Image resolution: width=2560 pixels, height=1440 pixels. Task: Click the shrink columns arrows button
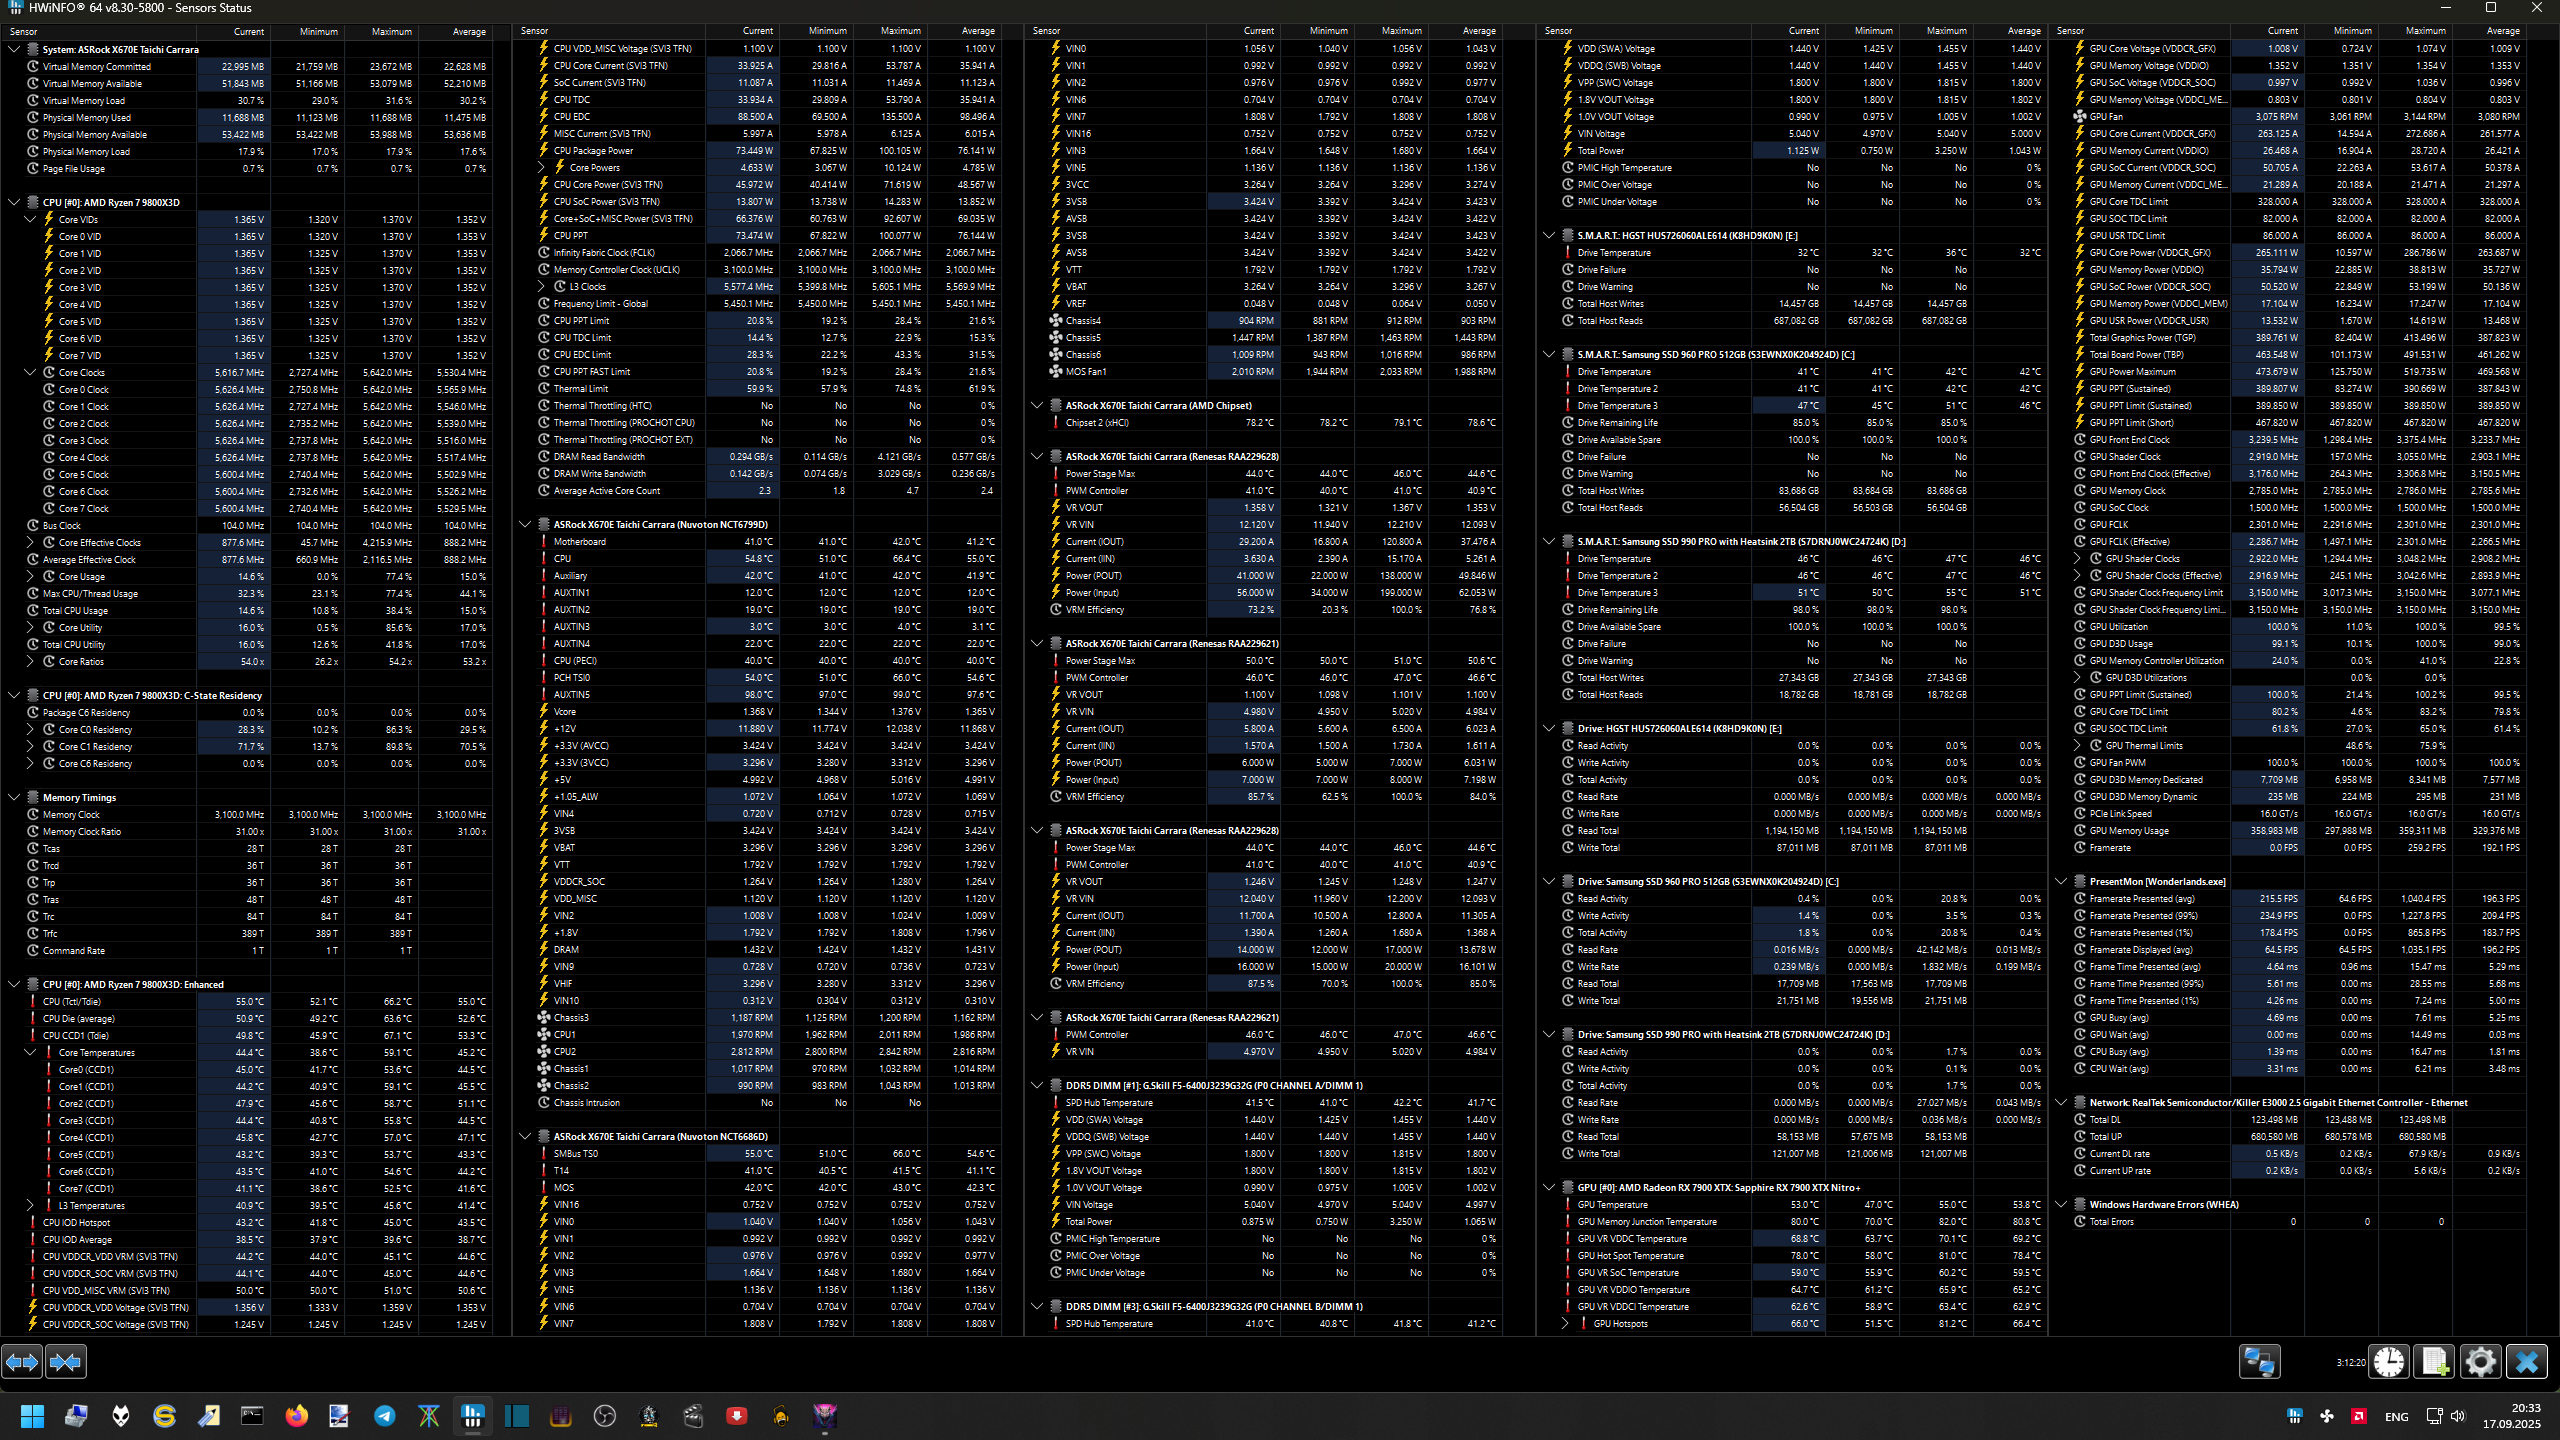point(66,1362)
